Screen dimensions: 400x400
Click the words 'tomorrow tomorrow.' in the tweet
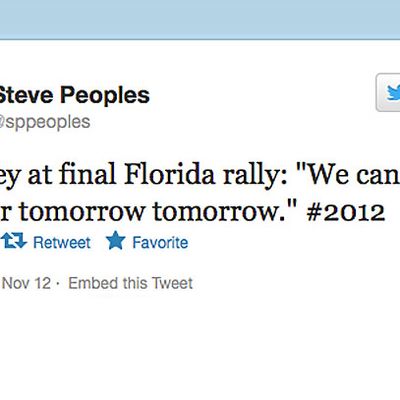(149, 212)
